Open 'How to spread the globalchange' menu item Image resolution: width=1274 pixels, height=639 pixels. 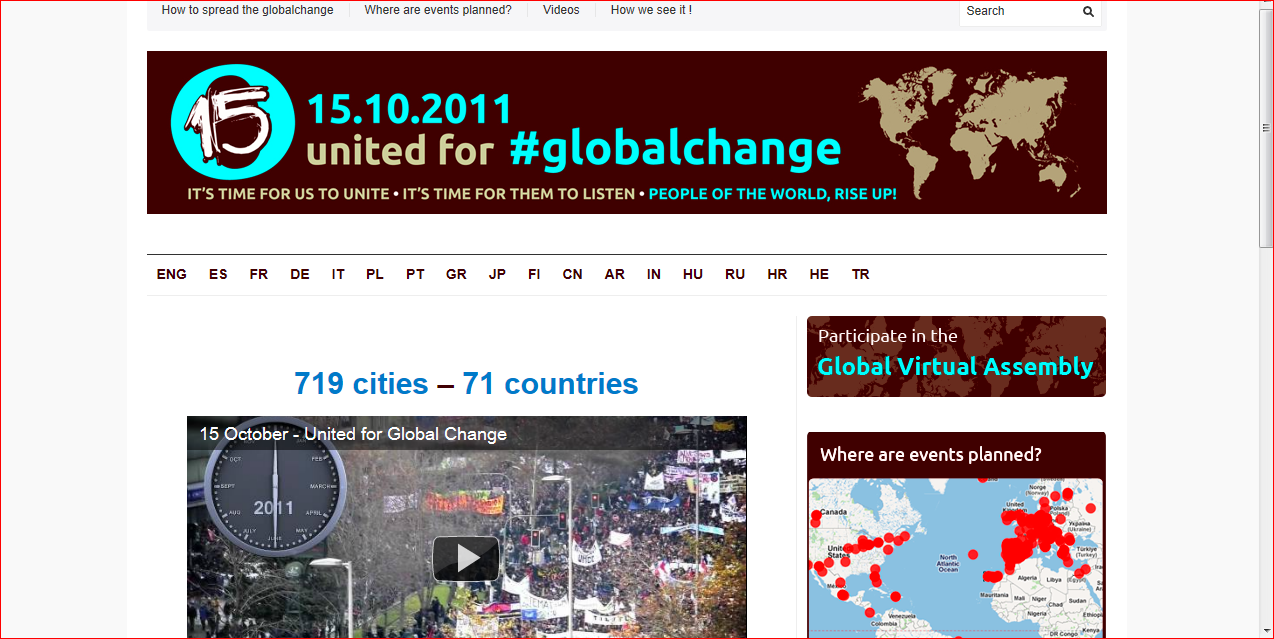coord(248,10)
